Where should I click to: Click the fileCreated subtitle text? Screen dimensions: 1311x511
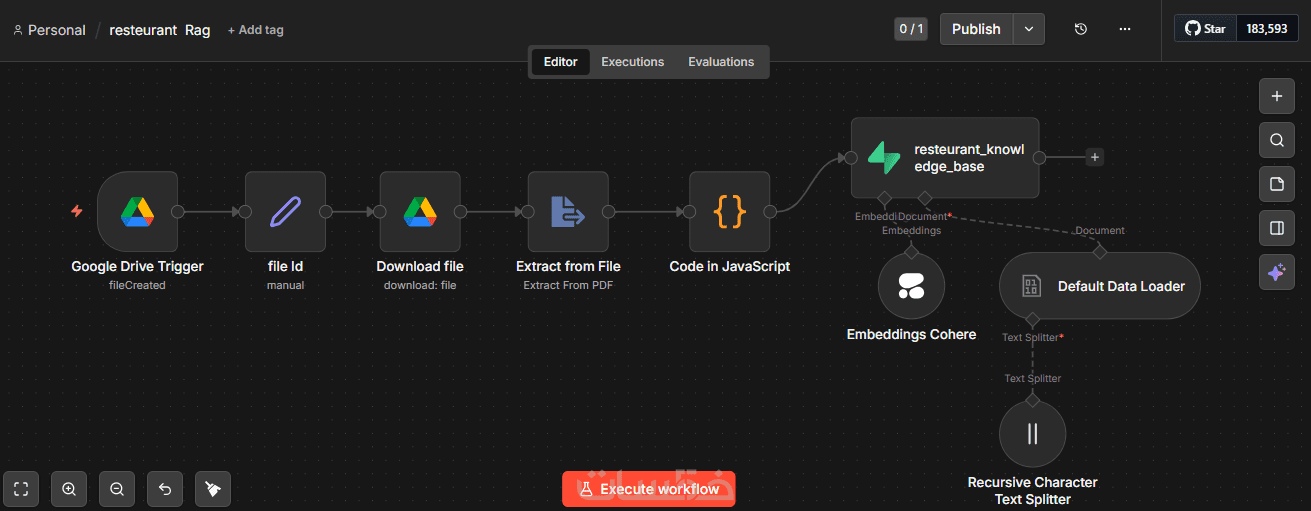click(137, 285)
